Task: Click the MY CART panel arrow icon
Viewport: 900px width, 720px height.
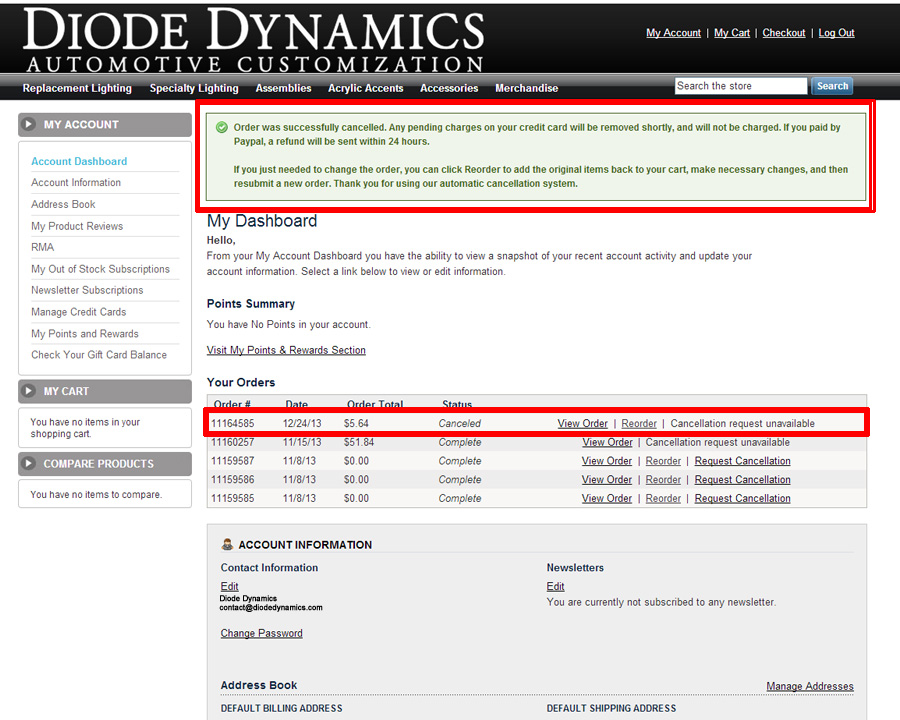Action: [x=28, y=391]
